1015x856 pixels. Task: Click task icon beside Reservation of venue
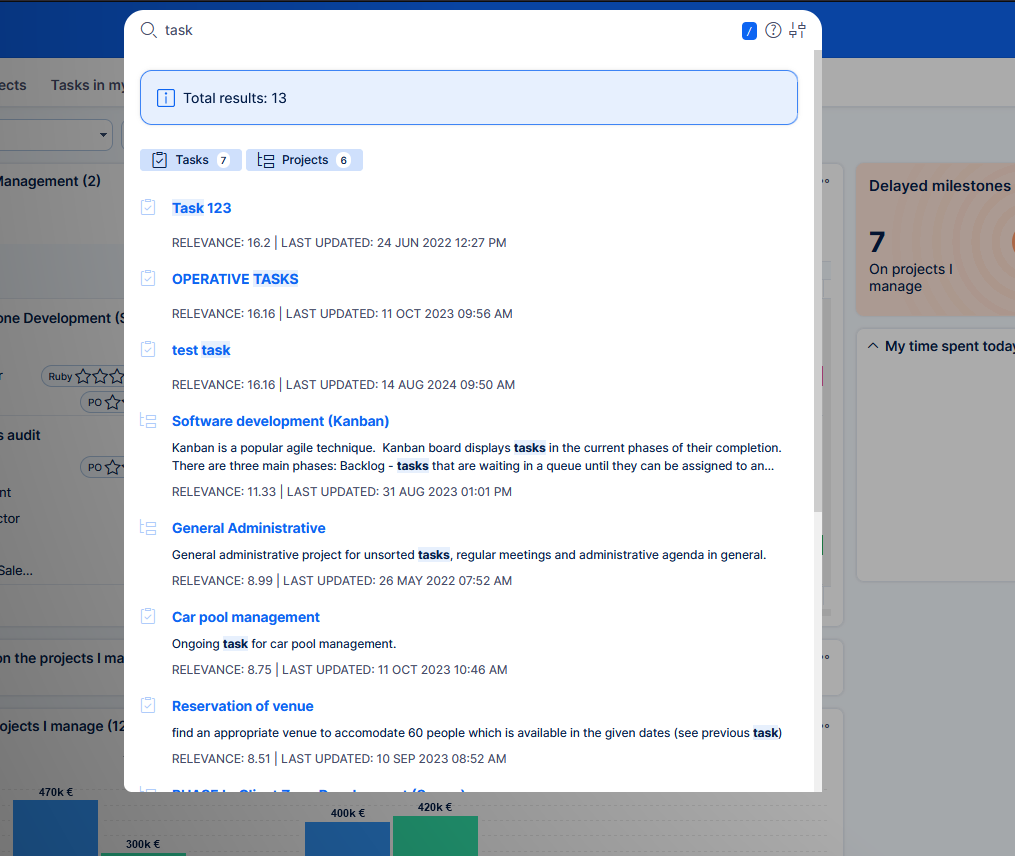click(148, 705)
